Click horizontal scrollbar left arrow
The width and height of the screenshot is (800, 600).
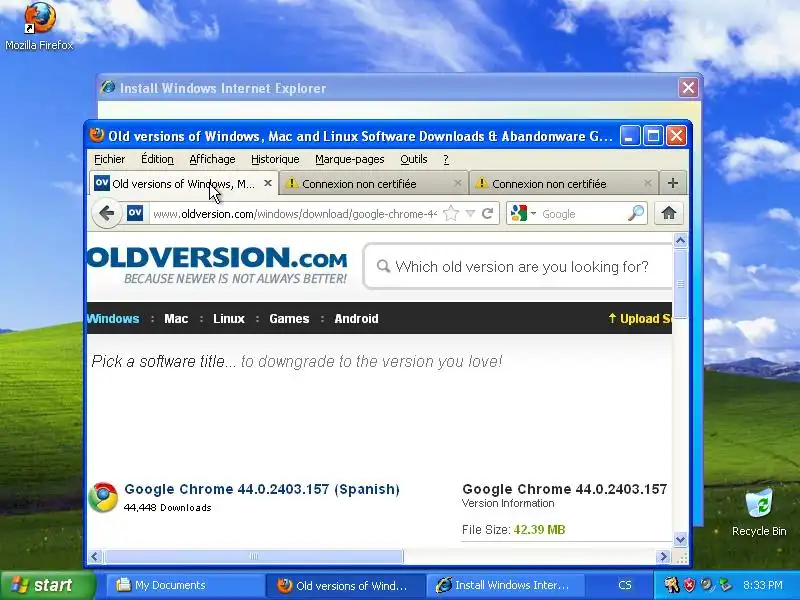click(x=94, y=556)
